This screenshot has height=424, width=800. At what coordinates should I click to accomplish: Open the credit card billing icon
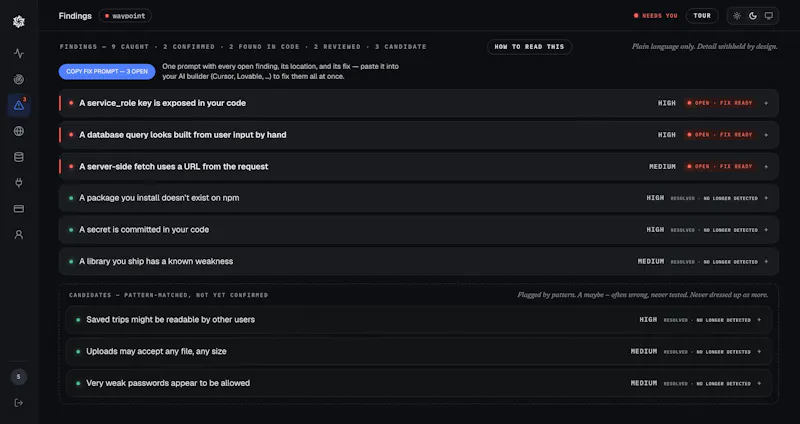pyautogui.click(x=19, y=209)
